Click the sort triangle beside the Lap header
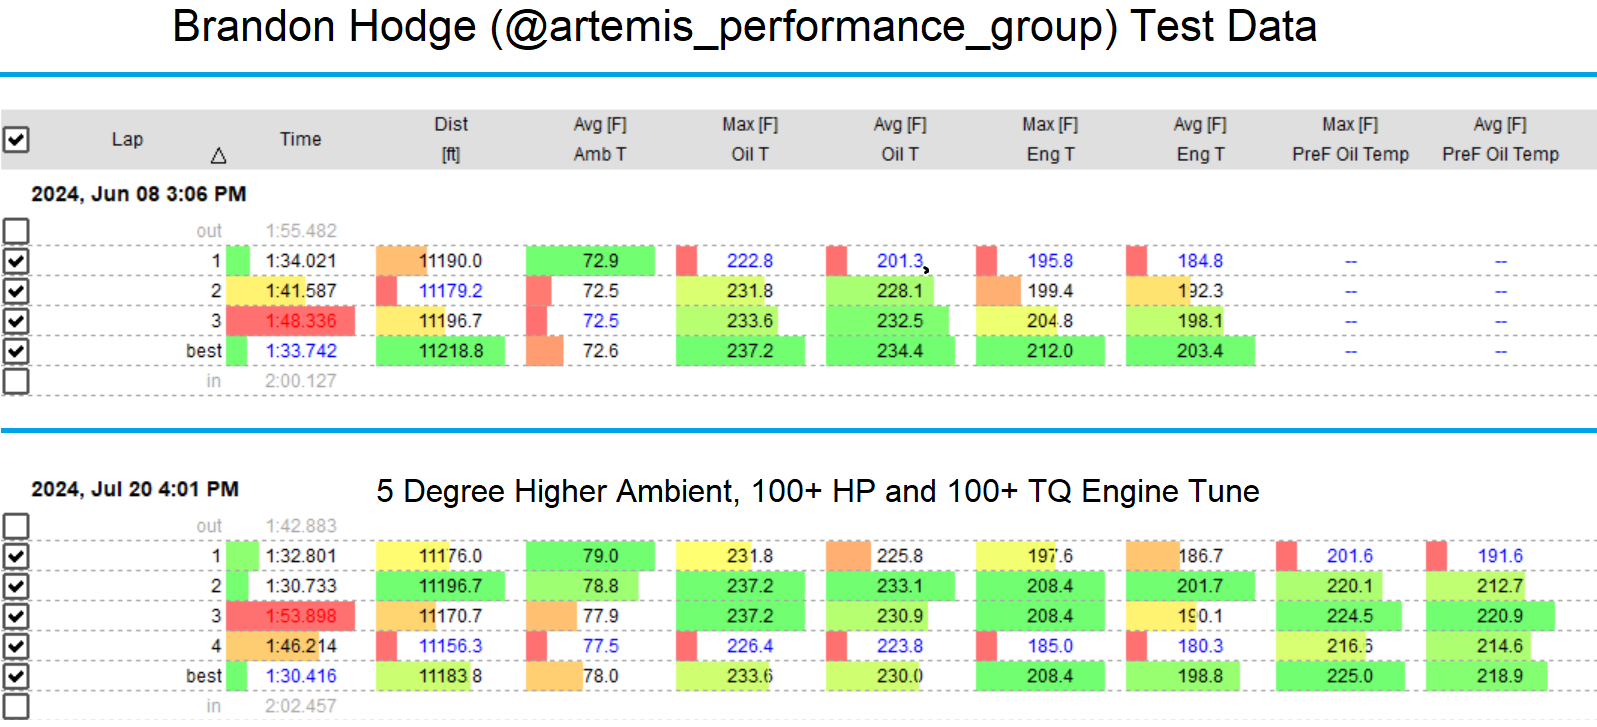Screen dimensions: 1597x727 click(218, 156)
